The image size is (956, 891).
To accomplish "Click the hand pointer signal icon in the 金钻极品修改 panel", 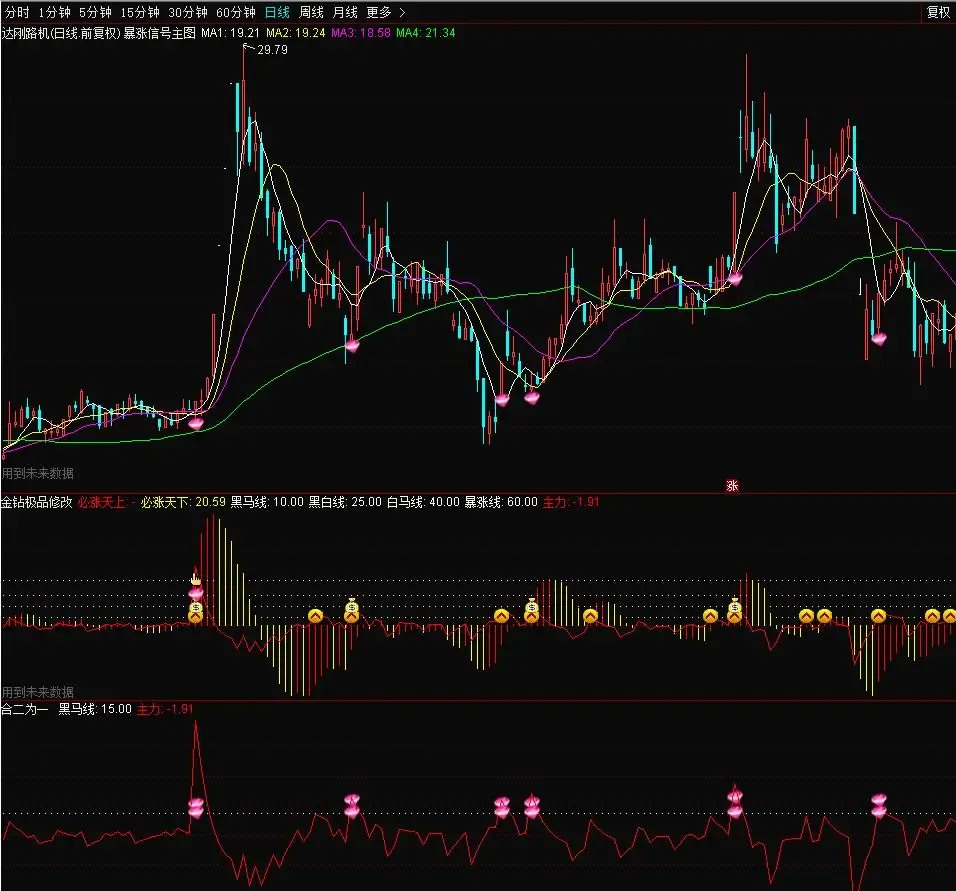I will [x=195, y=579].
